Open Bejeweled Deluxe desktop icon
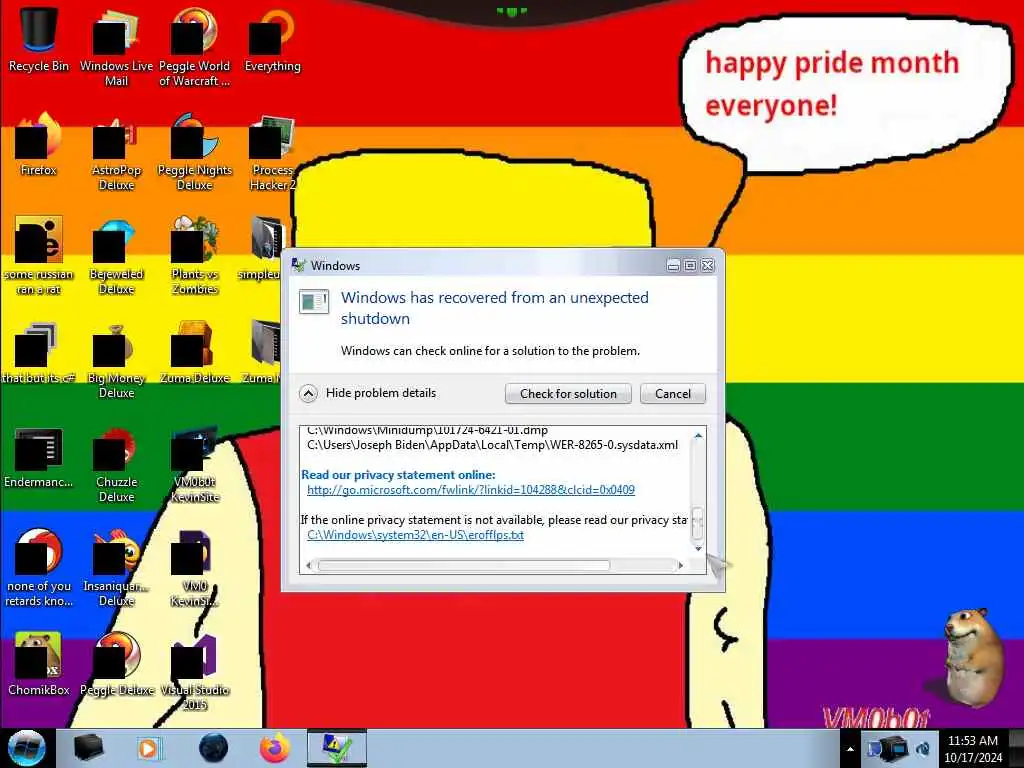 [116, 256]
